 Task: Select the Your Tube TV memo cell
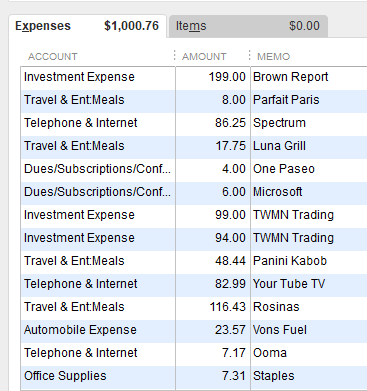[x=309, y=284]
